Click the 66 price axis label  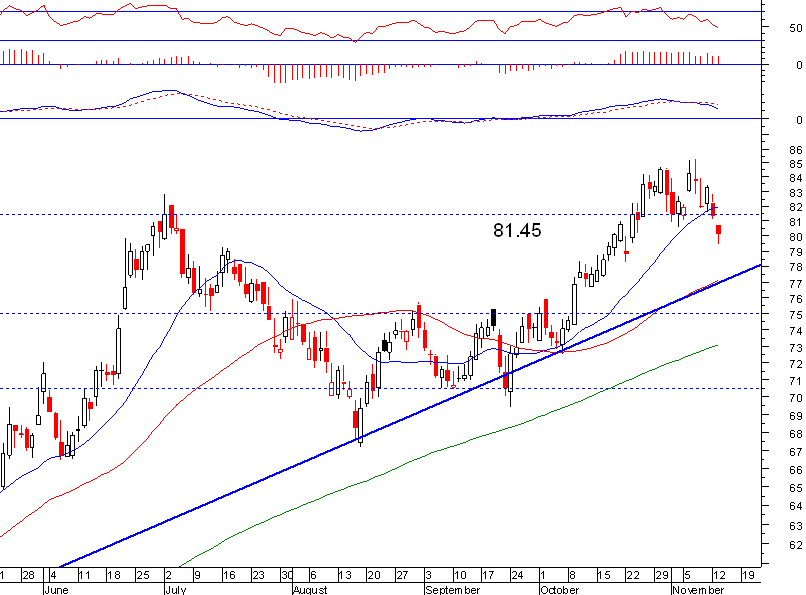pyautogui.click(x=796, y=470)
